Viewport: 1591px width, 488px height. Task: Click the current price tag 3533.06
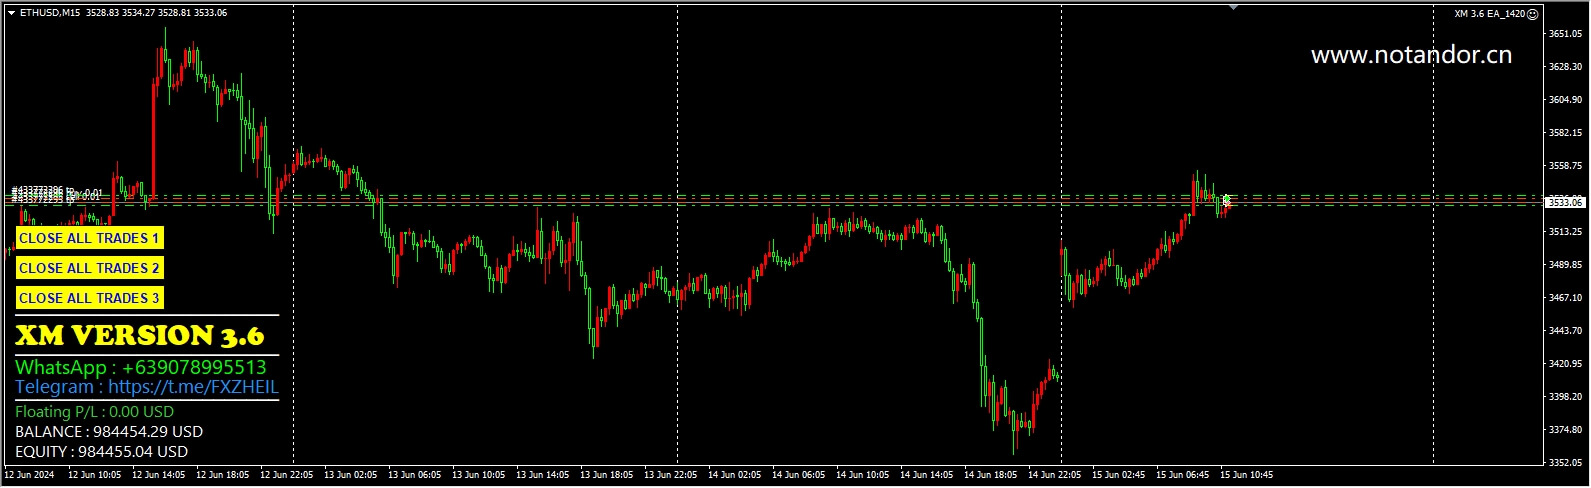point(1566,202)
